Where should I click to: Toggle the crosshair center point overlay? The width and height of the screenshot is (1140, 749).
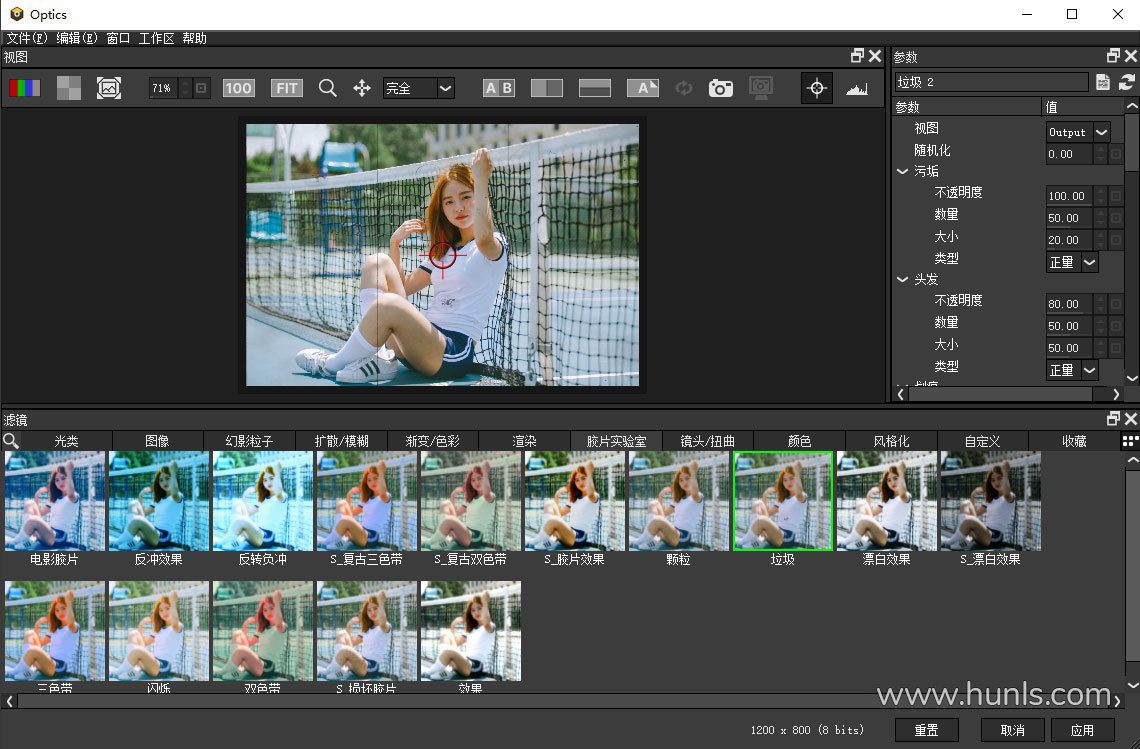[x=816, y=88]
